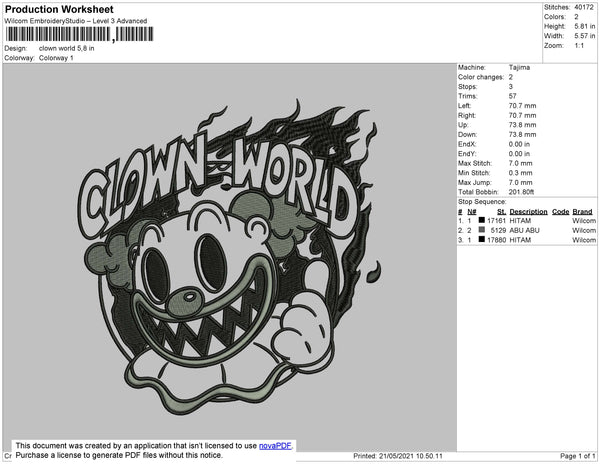This screenshot has height=464, width=600.
Task: Click the Wilcom brand in the ABU ABU row
Action: point(584,230)
